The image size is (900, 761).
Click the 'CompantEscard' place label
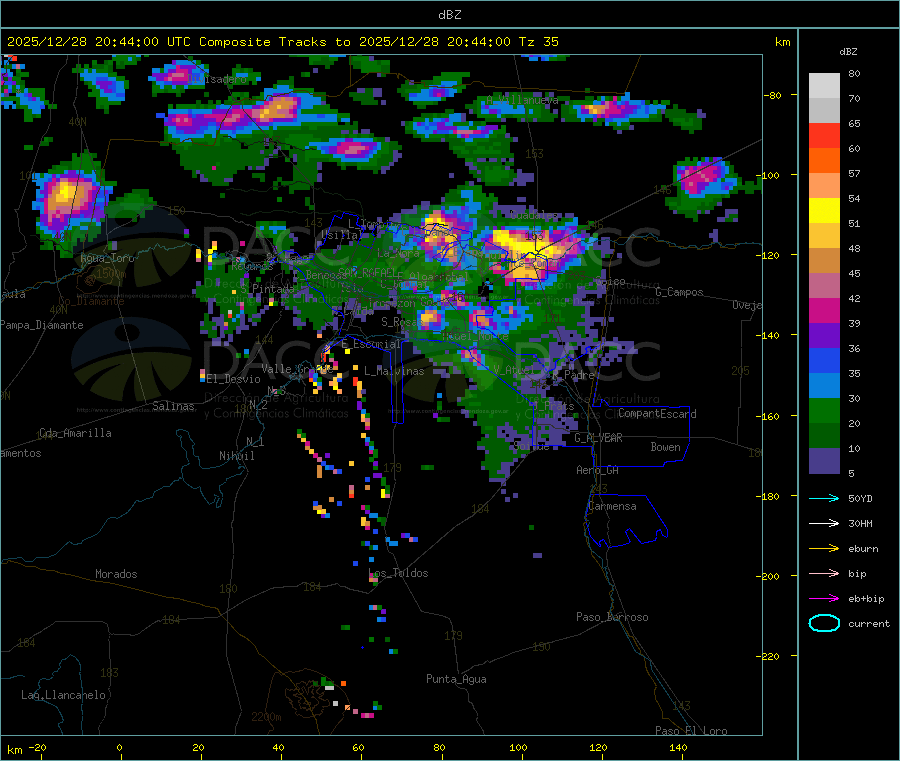(x=657, y=413)
